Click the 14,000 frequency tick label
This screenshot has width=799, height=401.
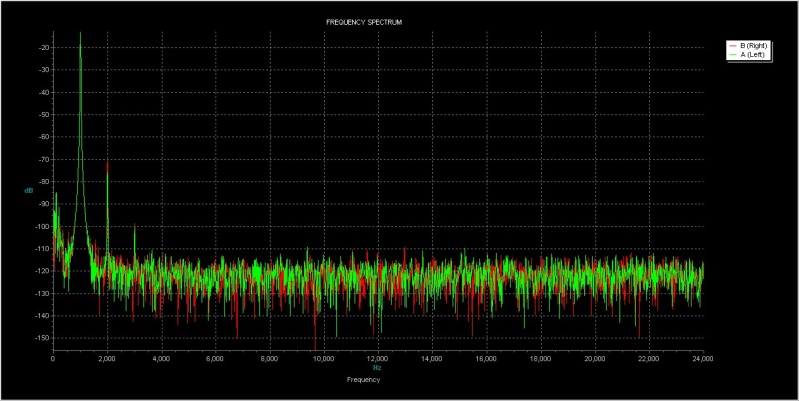(x=432, y=358)
